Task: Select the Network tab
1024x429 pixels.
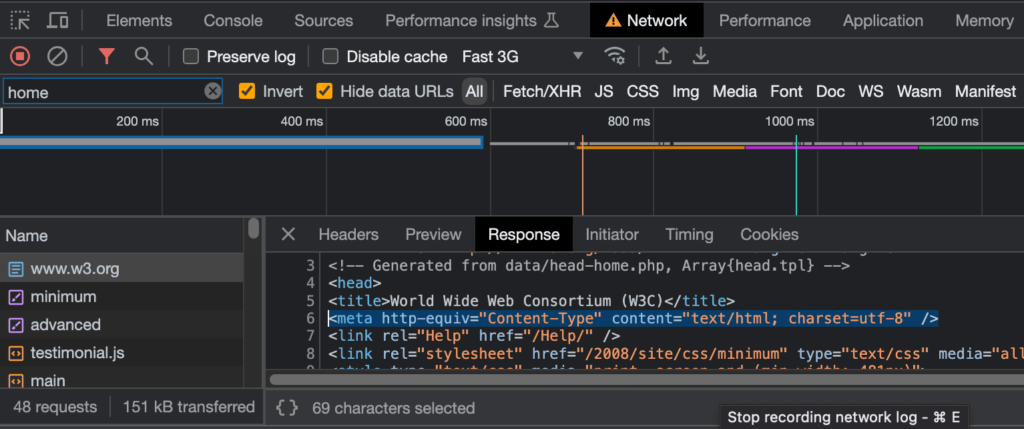Action: click(x=647, y=20)
